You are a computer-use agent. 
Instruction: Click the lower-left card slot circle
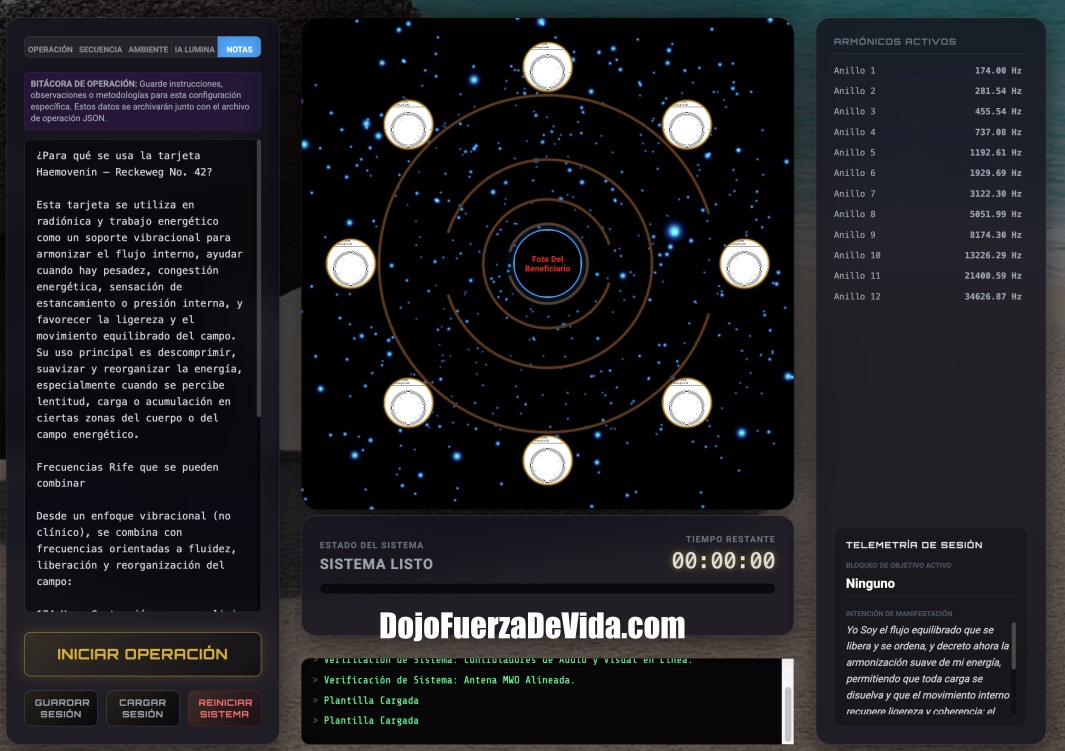(408, 403)
